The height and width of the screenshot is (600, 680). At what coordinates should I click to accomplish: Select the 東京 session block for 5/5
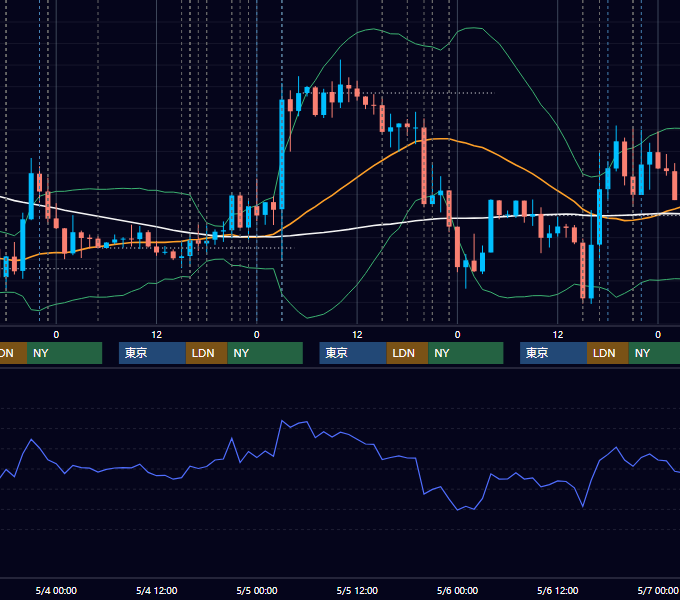[x=353, y=353]
